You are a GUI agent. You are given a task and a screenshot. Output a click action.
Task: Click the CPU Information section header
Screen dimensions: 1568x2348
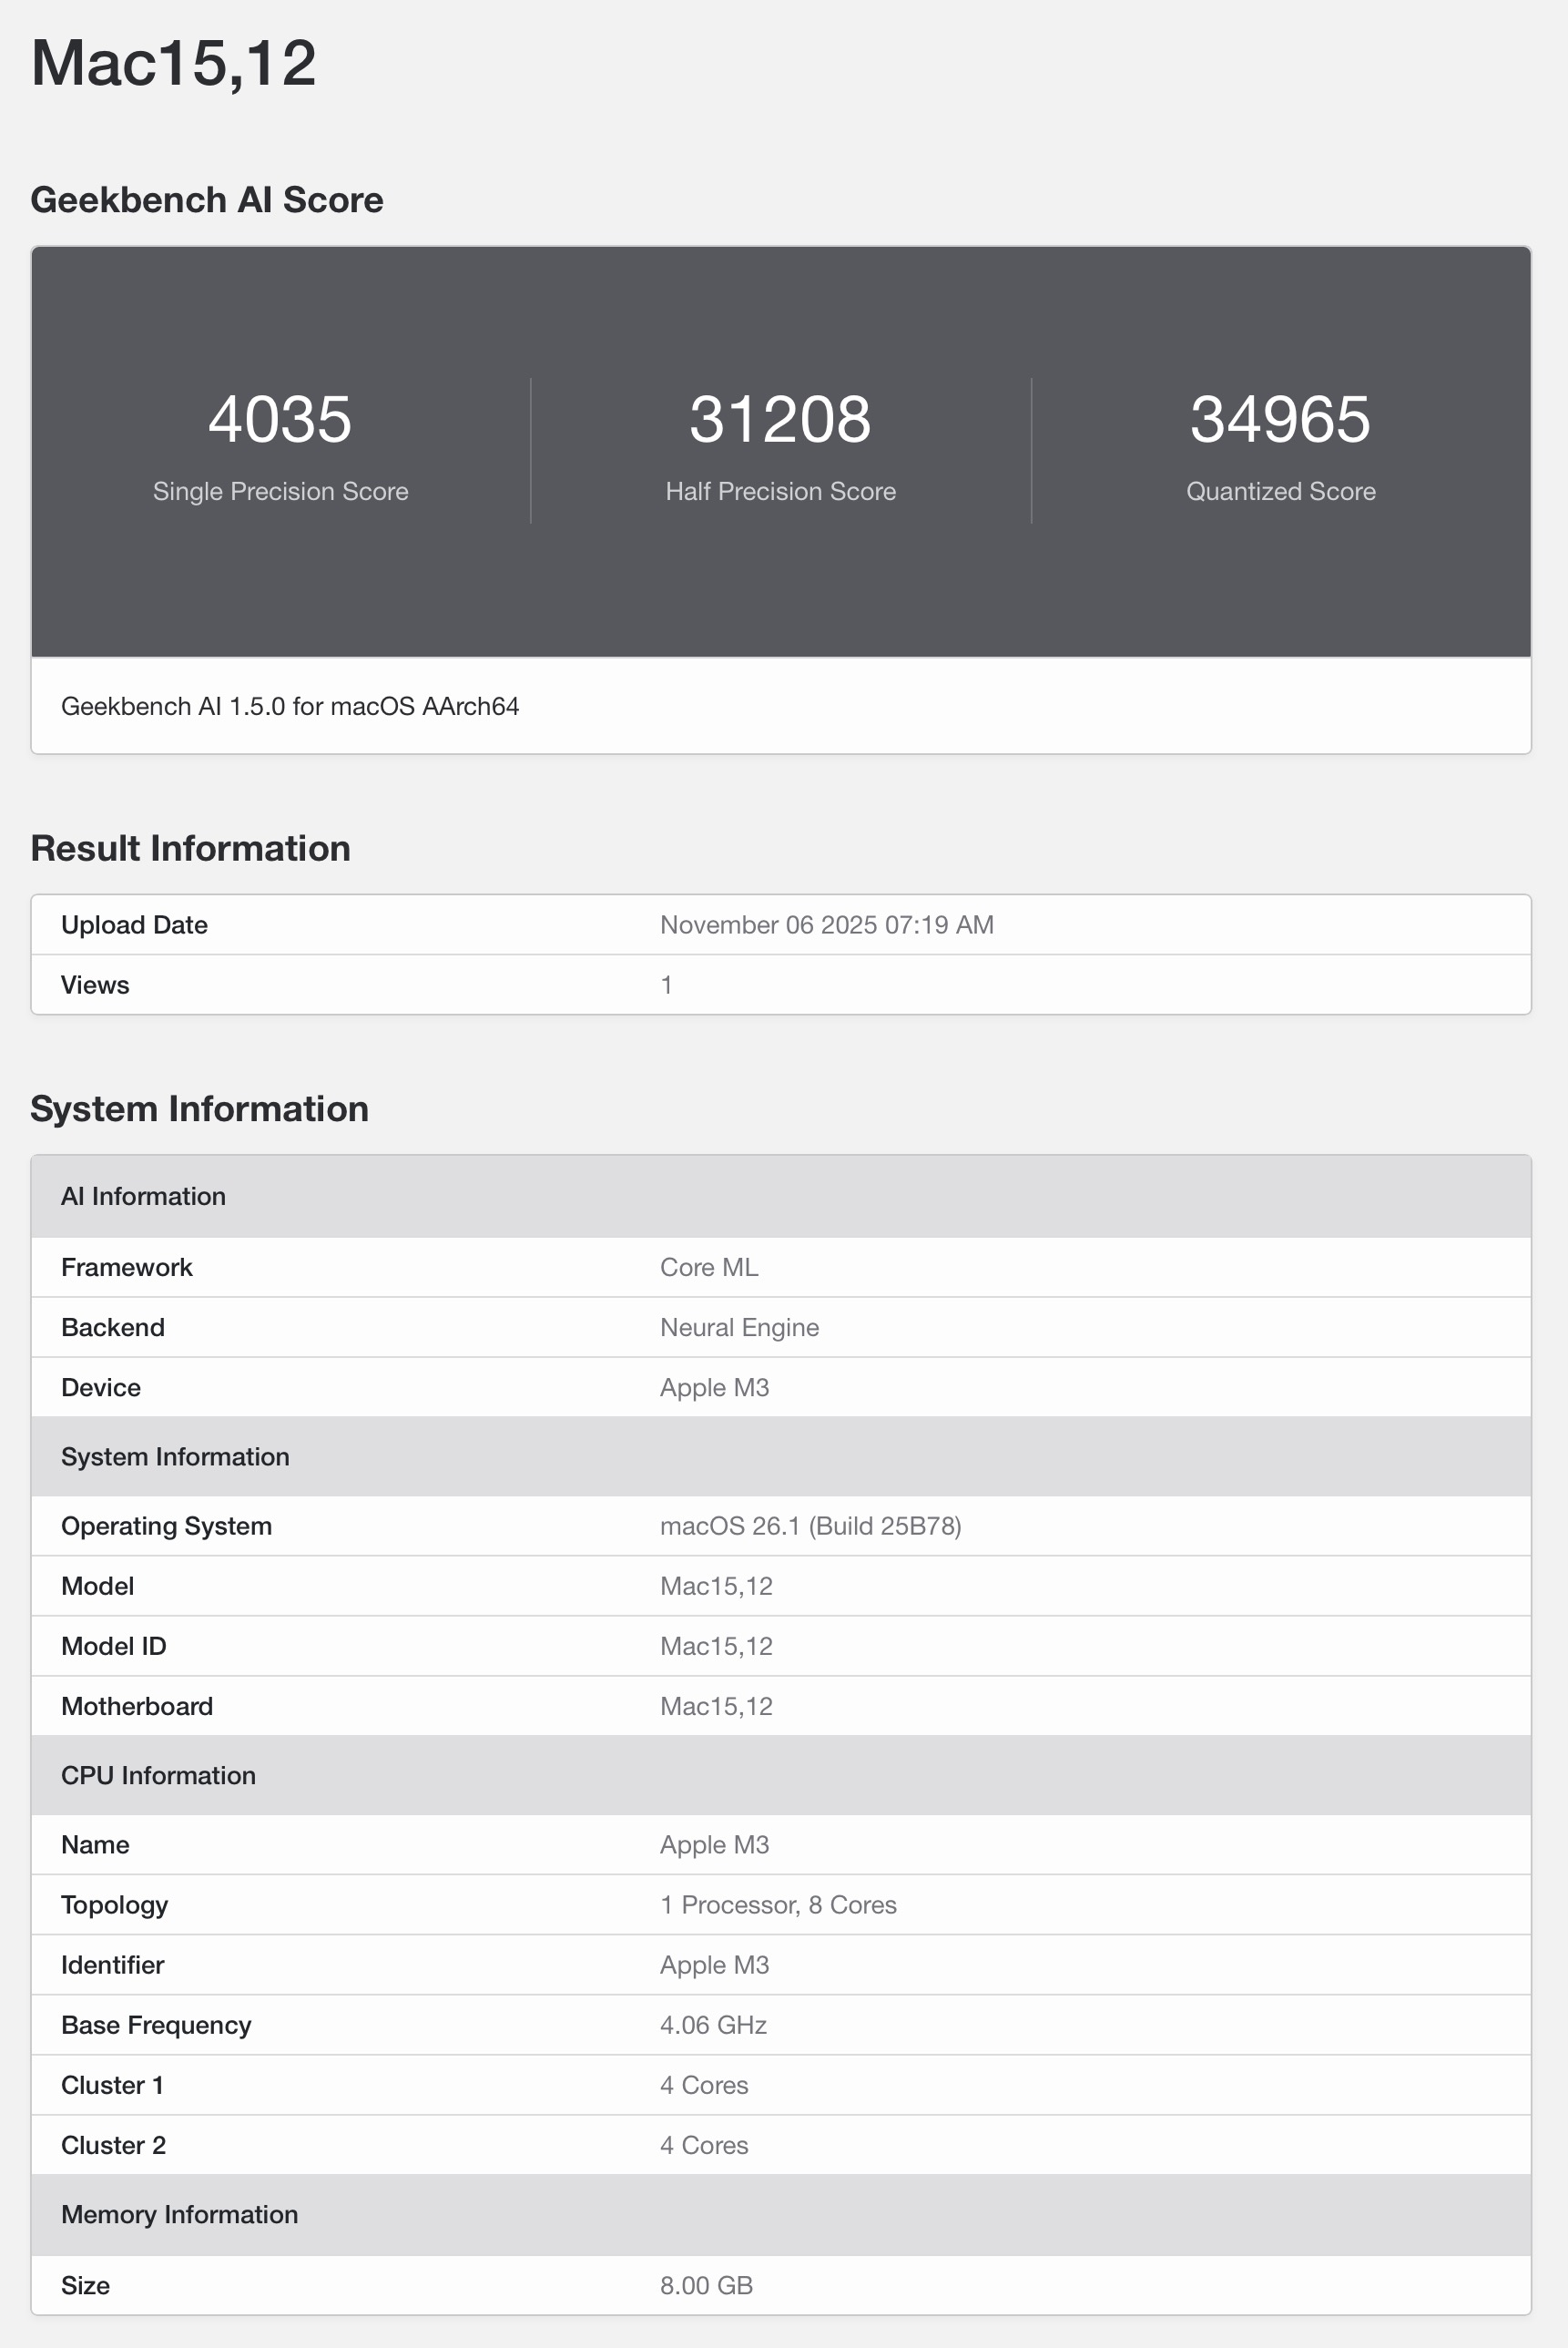pos(158,1775)
